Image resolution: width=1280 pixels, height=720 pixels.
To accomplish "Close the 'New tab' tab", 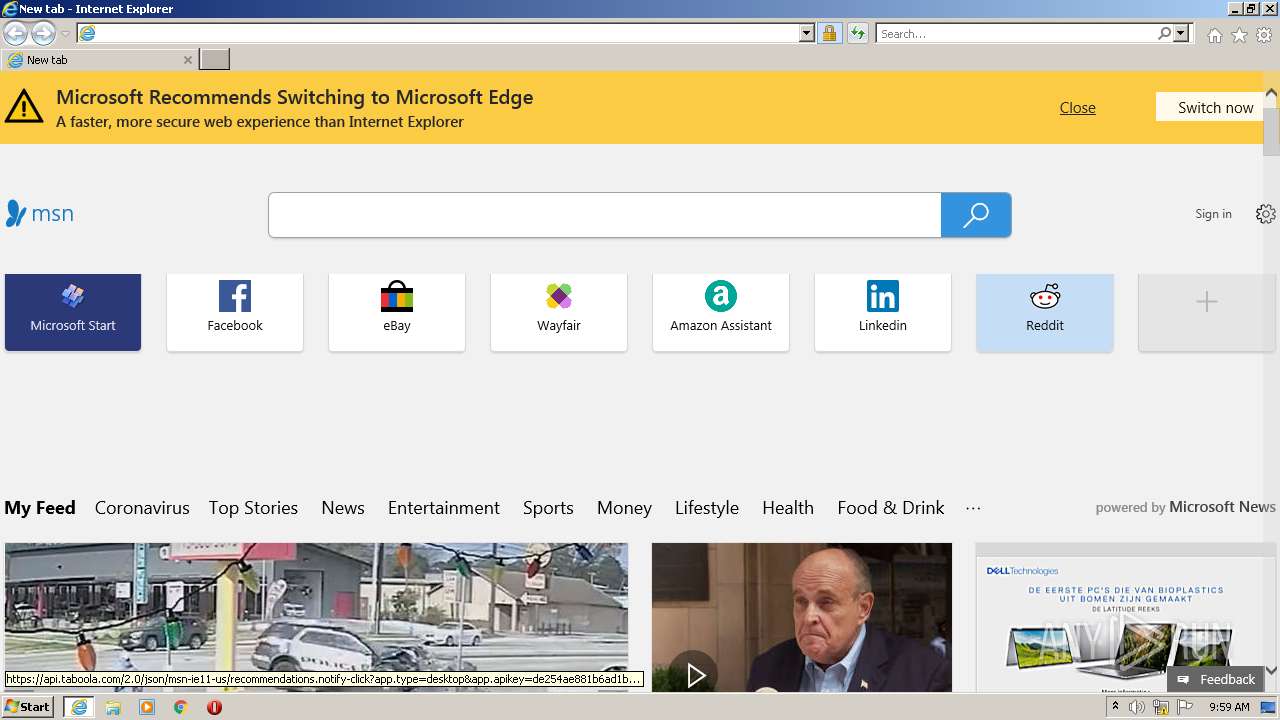I will [x=187, y=60].
